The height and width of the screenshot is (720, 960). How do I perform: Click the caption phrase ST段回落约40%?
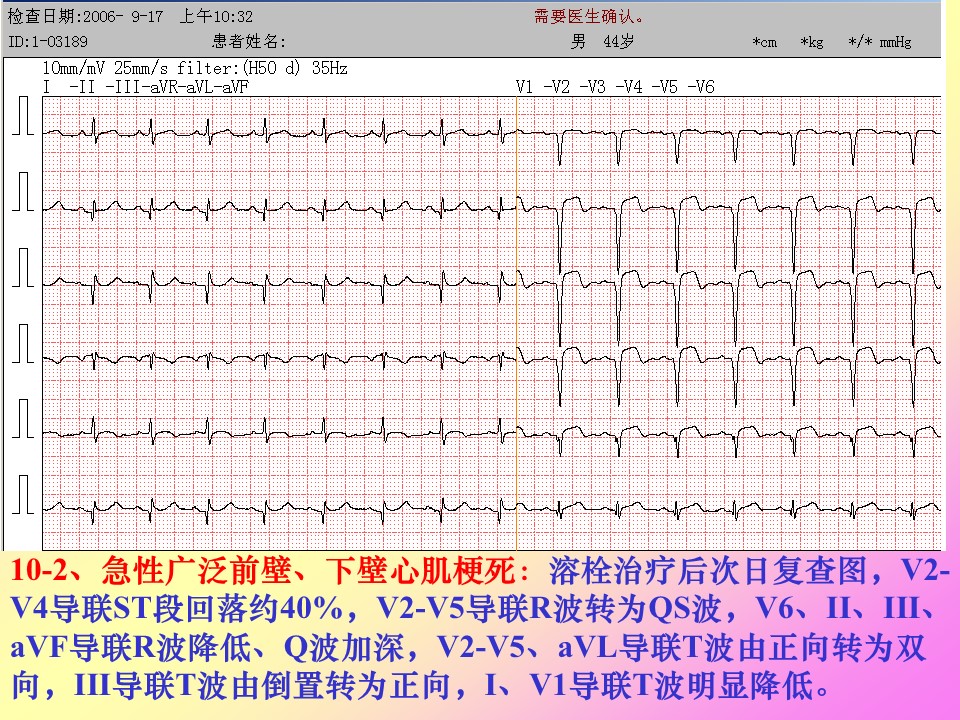[228, 609]
